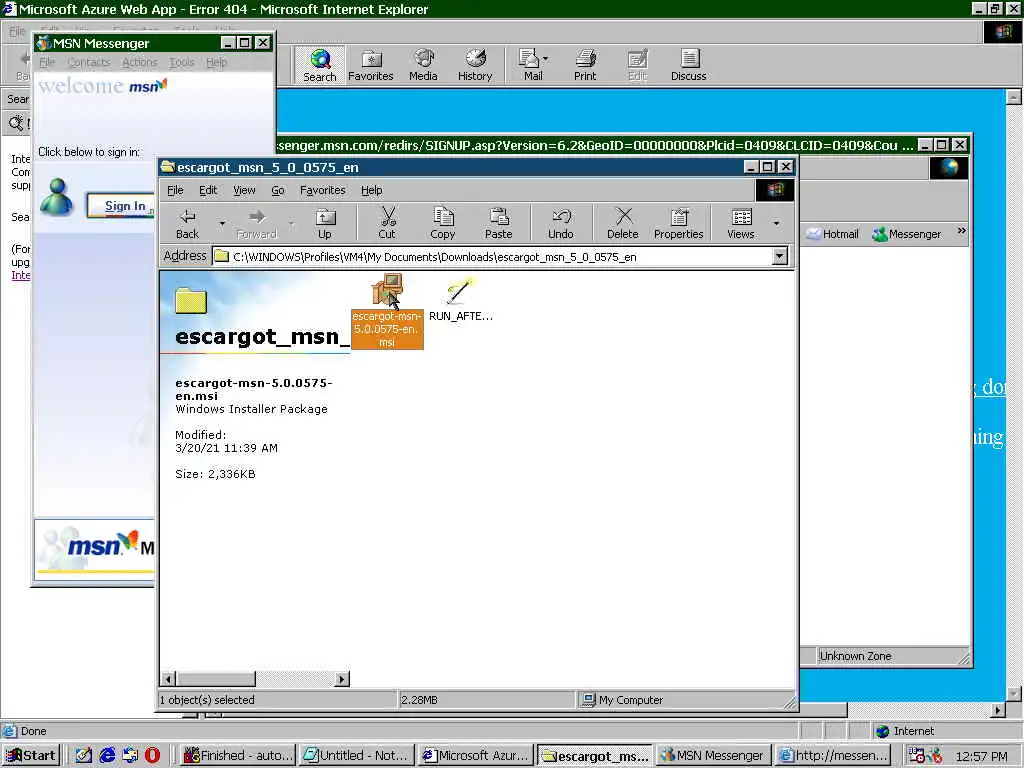Open Favorites menu in escargot folder

tap(323, 190)
